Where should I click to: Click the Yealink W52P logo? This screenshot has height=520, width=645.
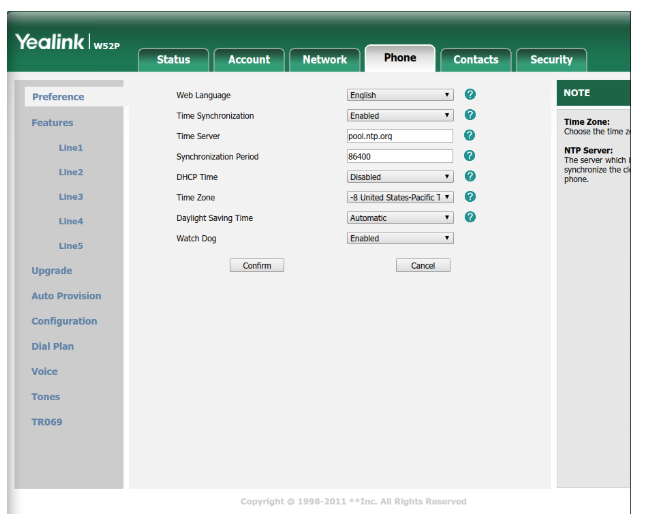tap(67, 42)
